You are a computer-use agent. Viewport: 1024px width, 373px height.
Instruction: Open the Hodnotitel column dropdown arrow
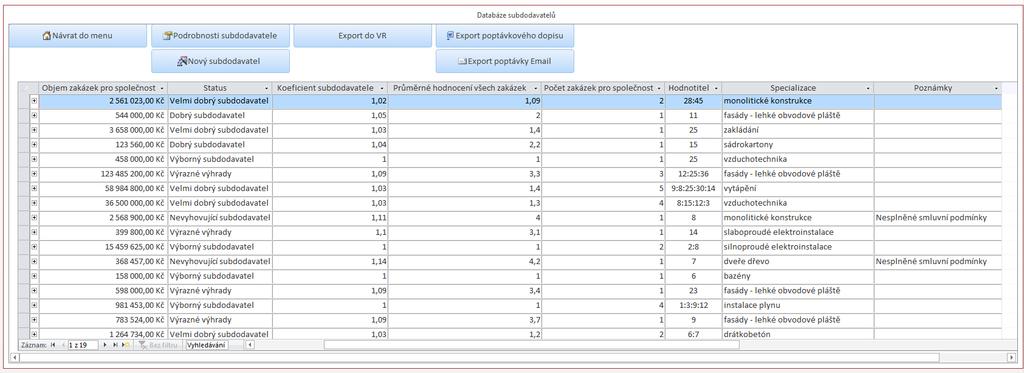[x=716, y=88]
